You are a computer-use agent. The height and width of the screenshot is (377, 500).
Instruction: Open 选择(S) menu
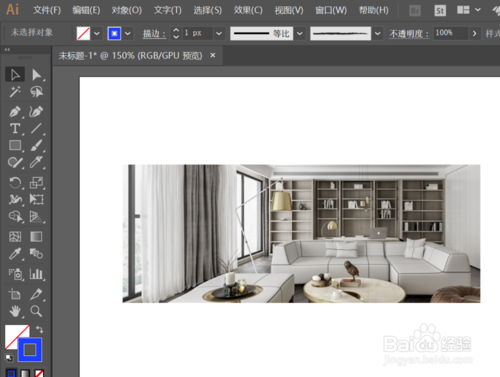pyautogui.click(x=208, y=10)
